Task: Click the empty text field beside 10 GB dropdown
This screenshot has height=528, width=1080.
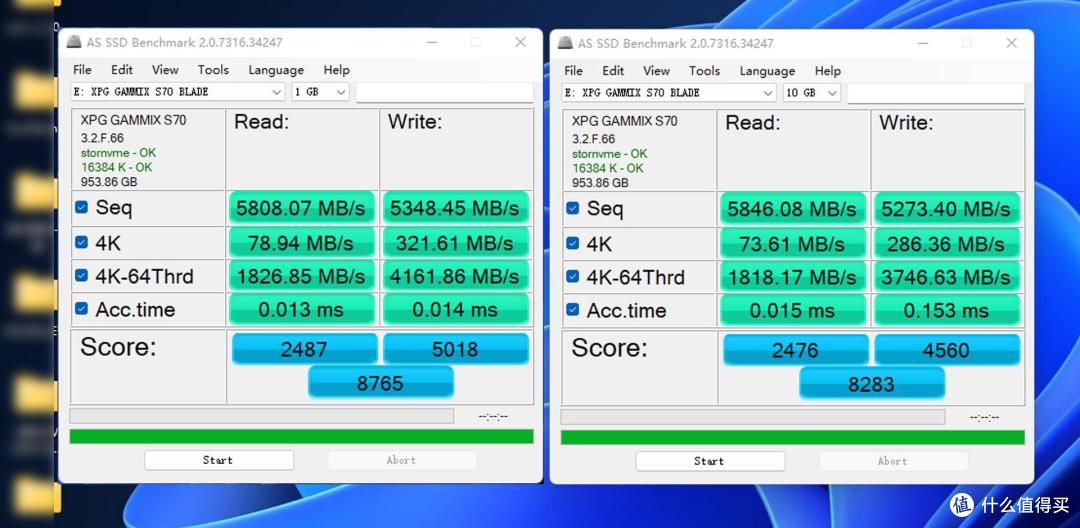Action: click(x=935, y=92)
